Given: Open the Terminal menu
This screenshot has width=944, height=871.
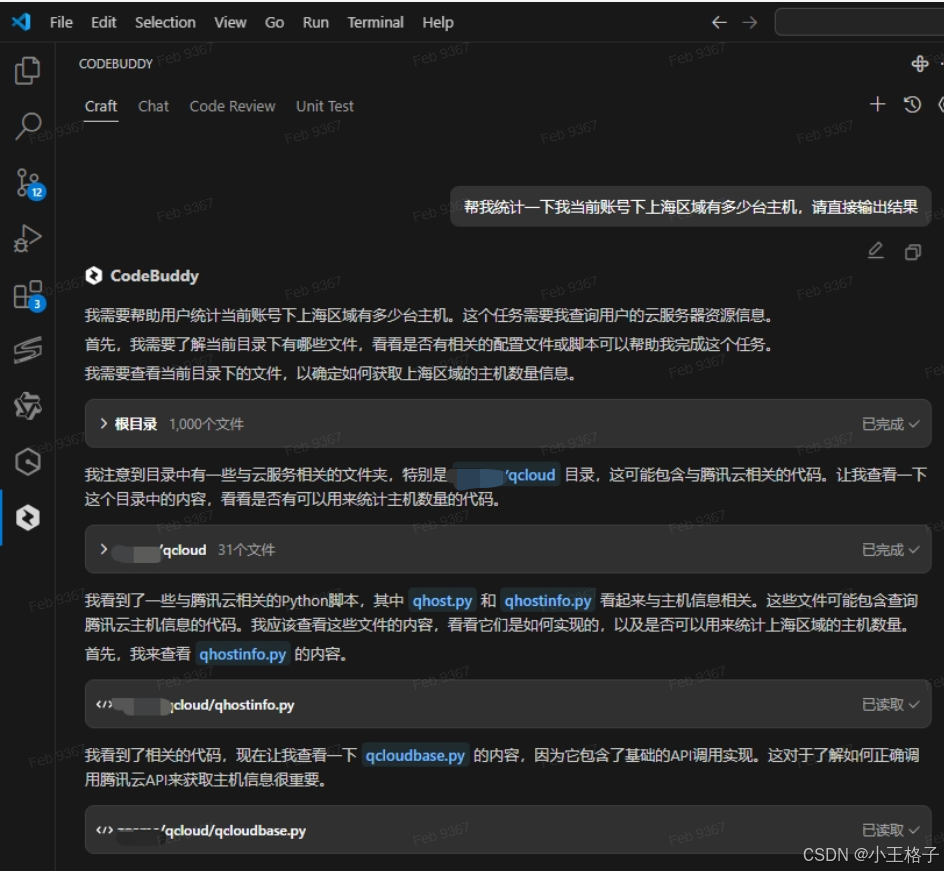Looking at the screenshot, I should (x=375, y=23).
